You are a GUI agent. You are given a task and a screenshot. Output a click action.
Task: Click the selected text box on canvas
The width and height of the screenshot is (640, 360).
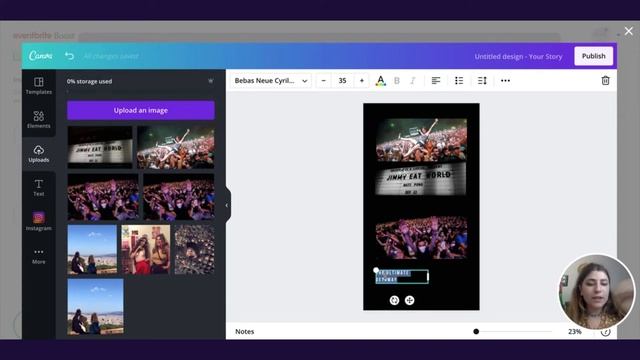(x=402, y=276)
